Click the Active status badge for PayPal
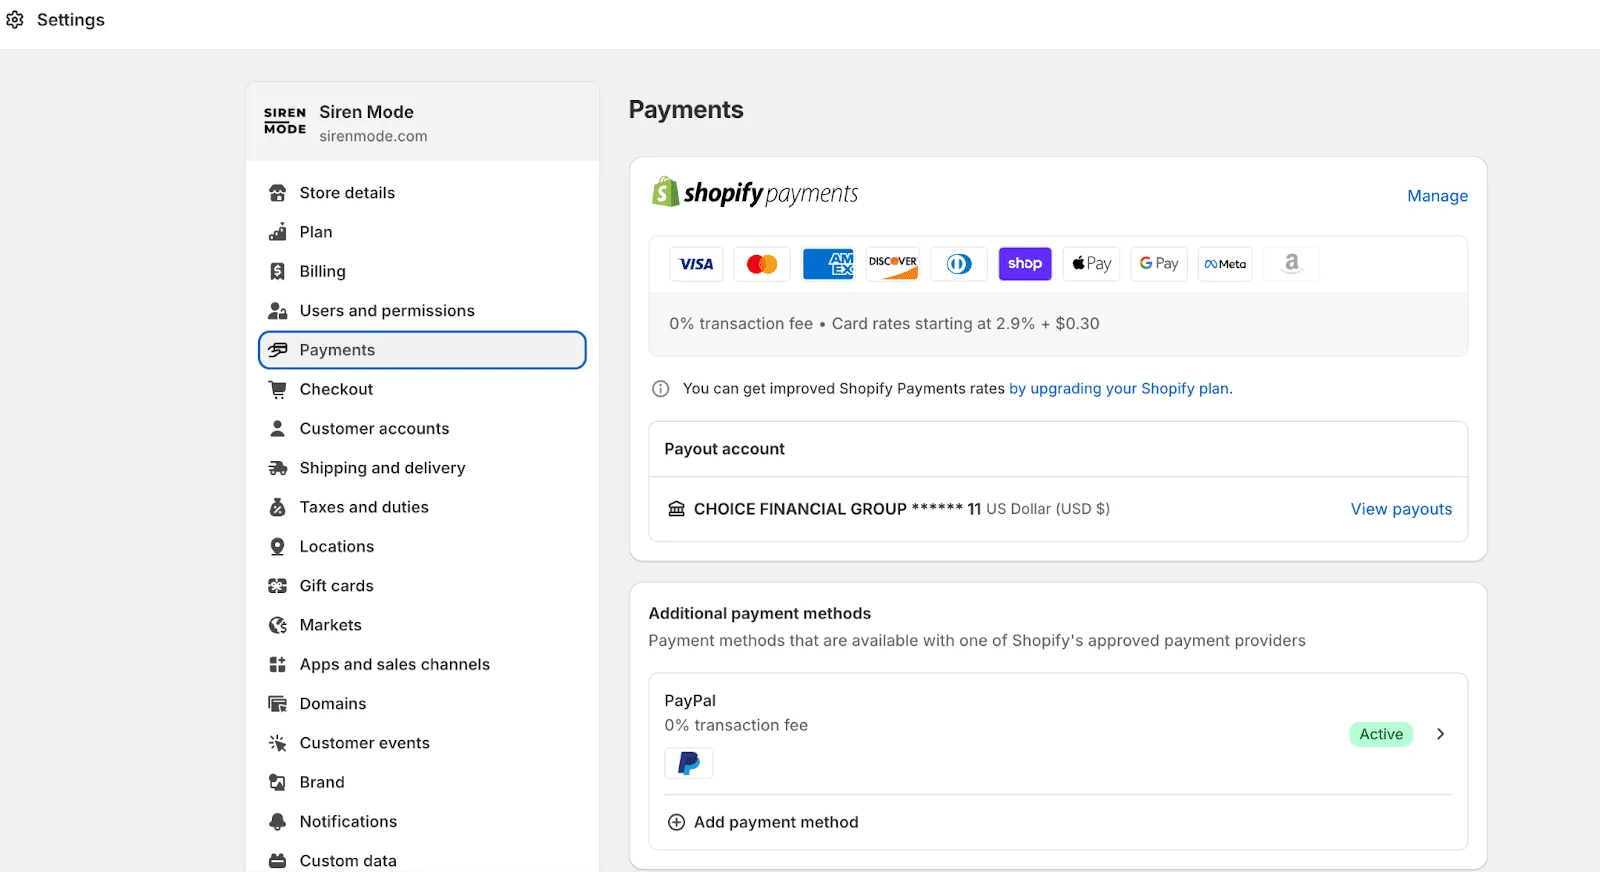Image resolution: width=1600 pixels, height=872 pixels. click(1381, 734)
